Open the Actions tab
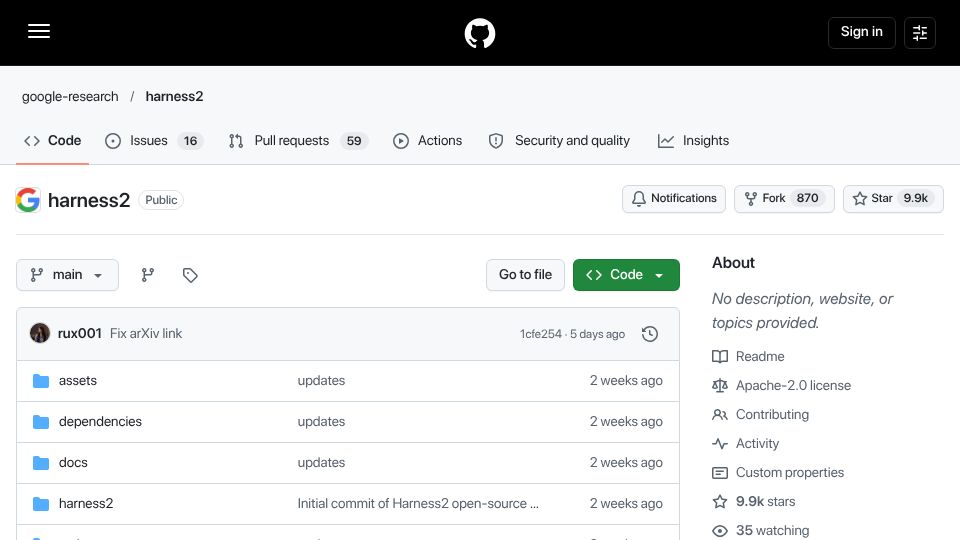The width and height of the screenshot is (960, 540). pos(427,141)
